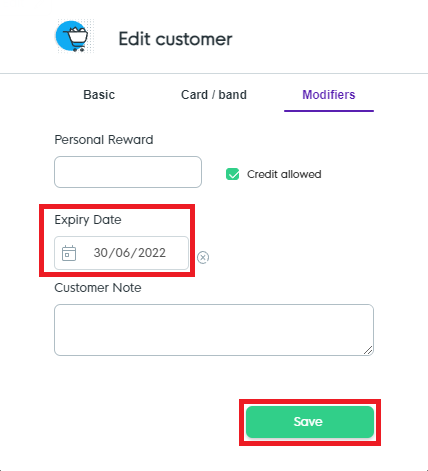Click the Edit customer heading
The image size is (428, 471).
tap(175, 39)
